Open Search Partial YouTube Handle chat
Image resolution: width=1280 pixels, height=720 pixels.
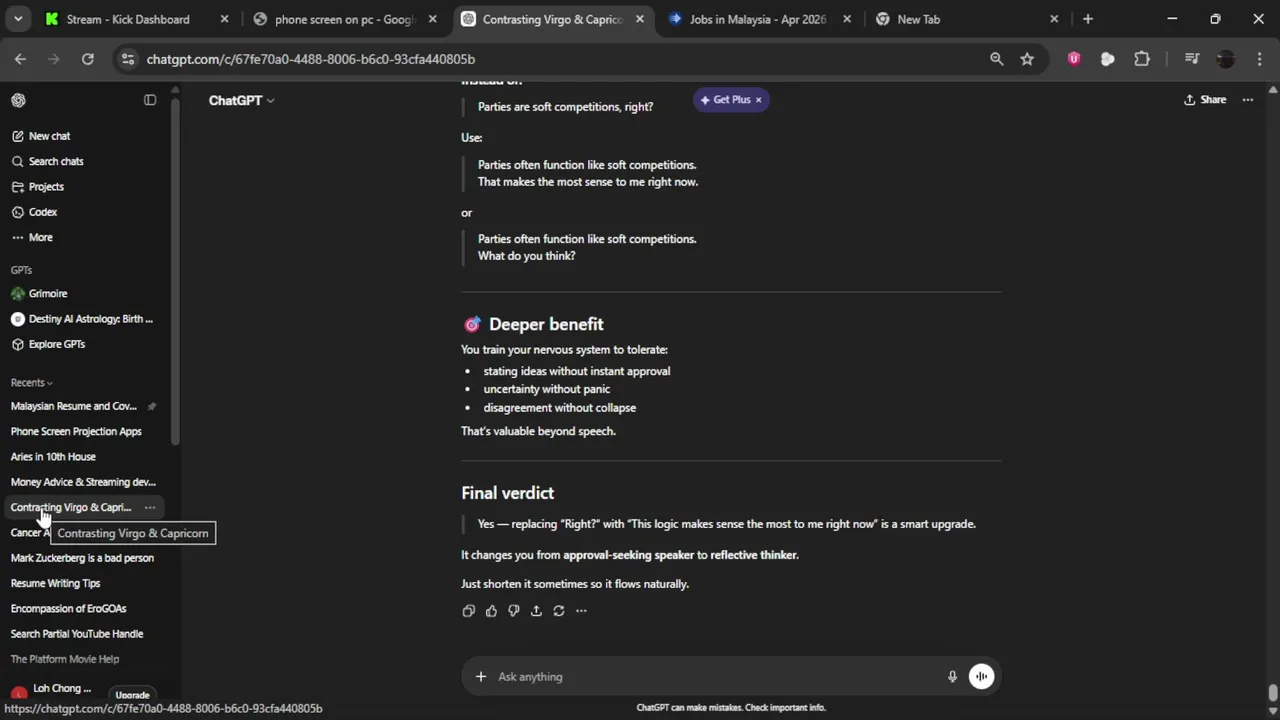[x=77, y=634]
